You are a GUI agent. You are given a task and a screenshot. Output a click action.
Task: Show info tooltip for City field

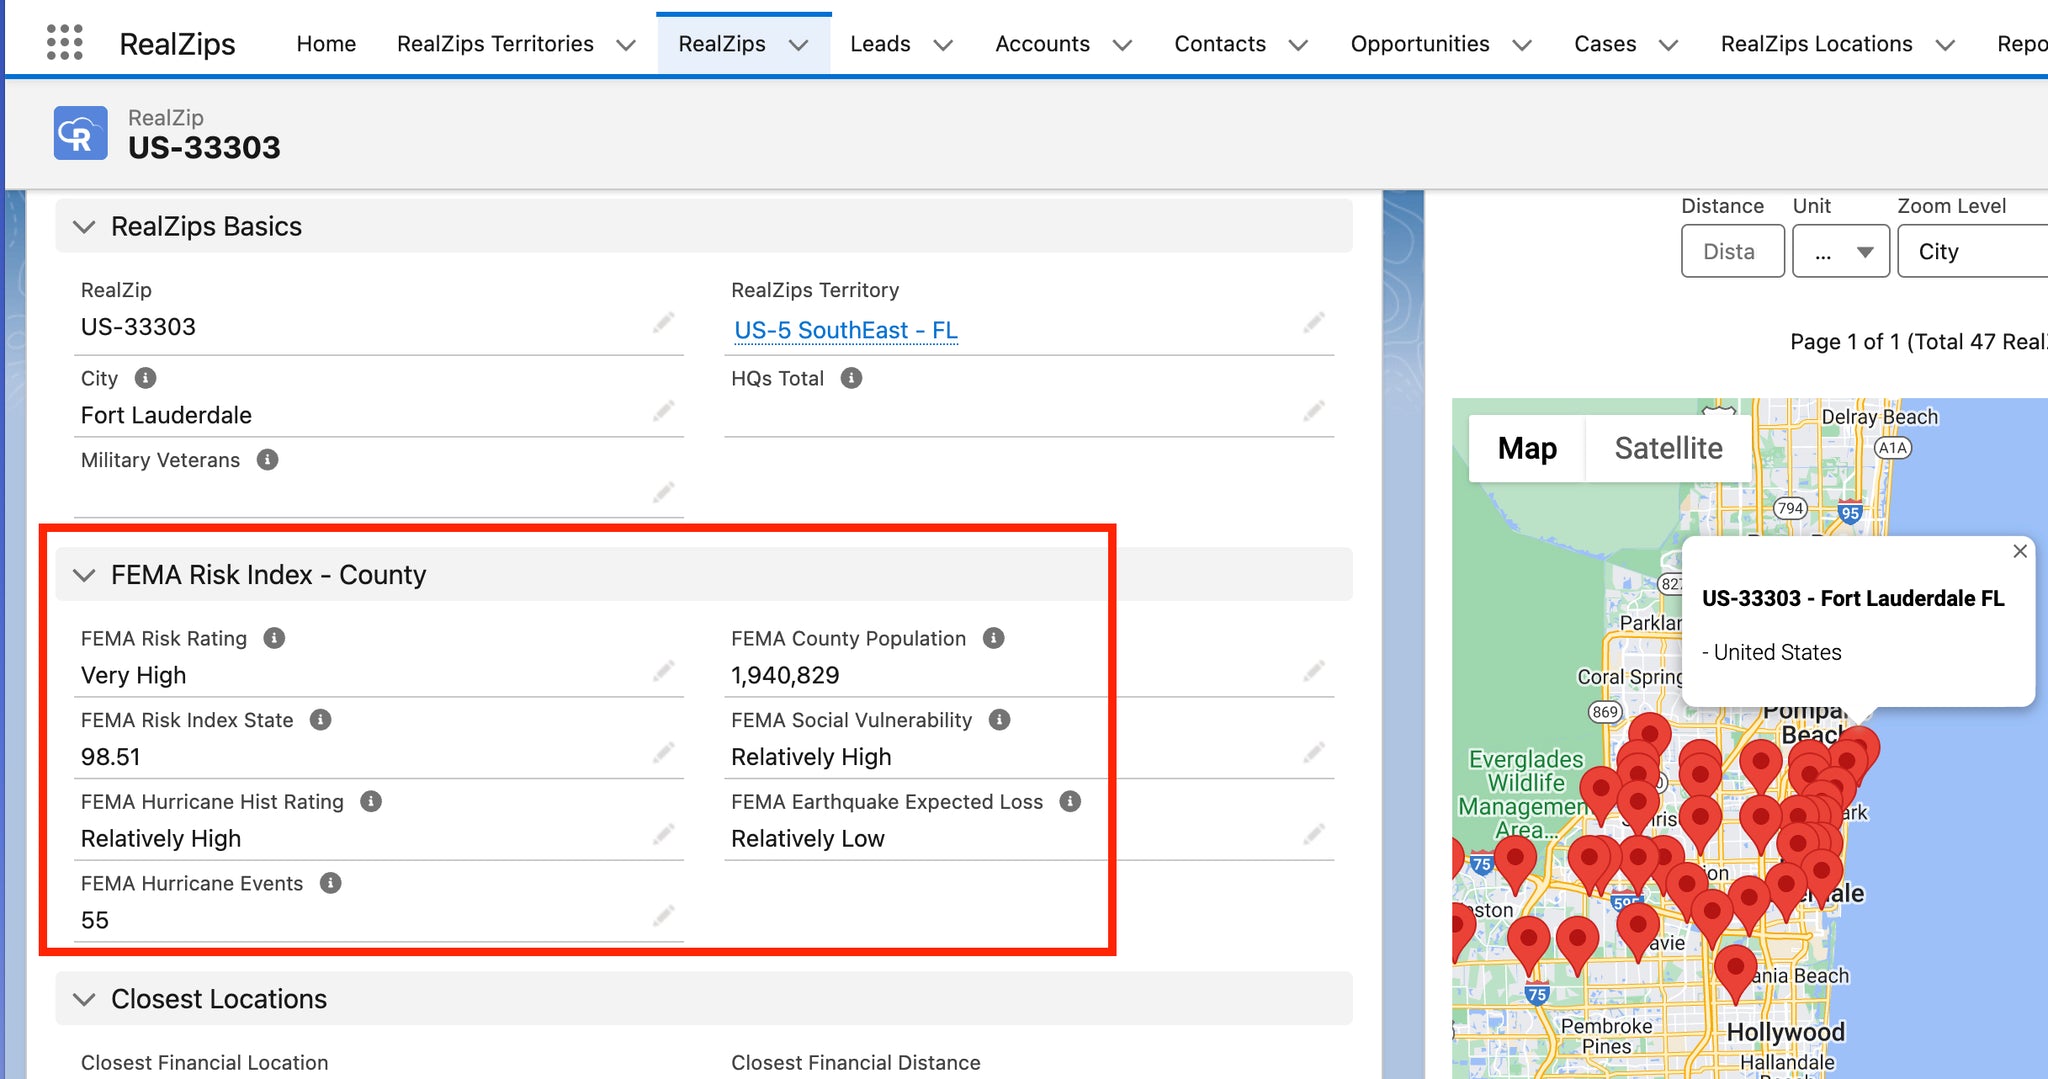click(145, 378)
